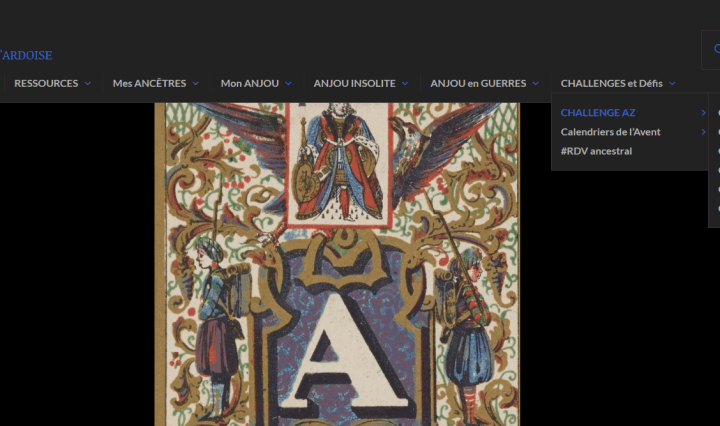Click the ARDOISE site title link

click(x=27, y=55)
